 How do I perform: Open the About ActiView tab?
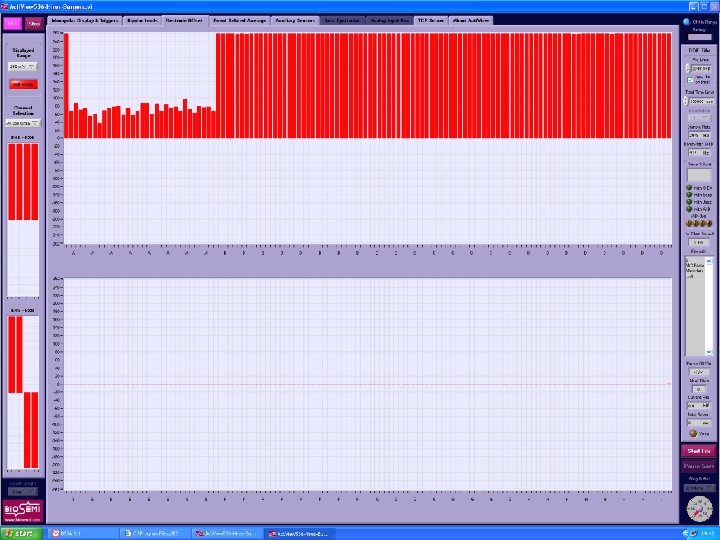coord(471,21)
